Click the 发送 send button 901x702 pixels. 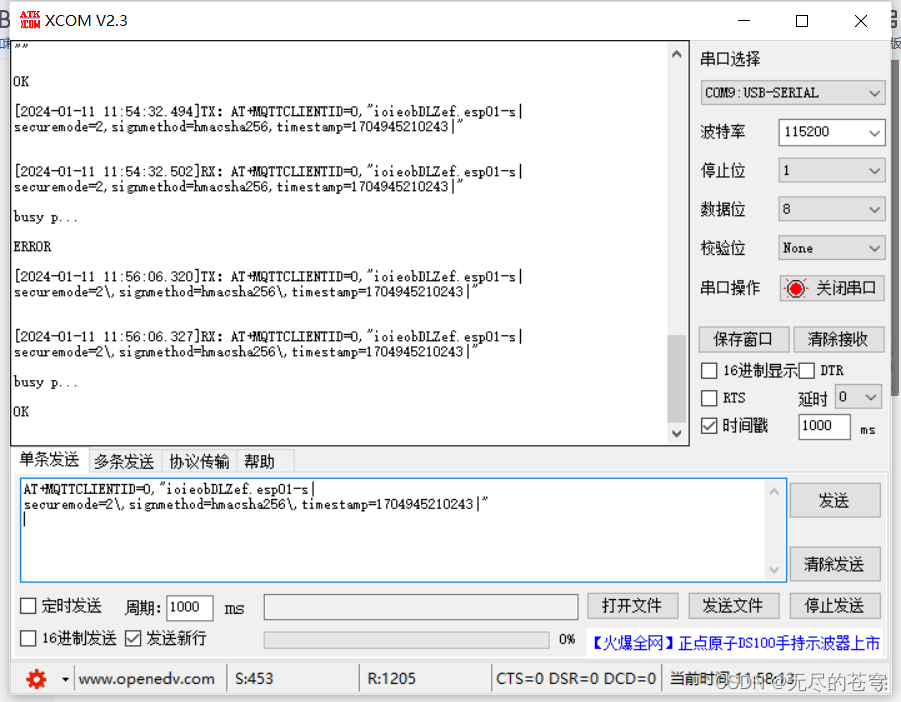834,500
